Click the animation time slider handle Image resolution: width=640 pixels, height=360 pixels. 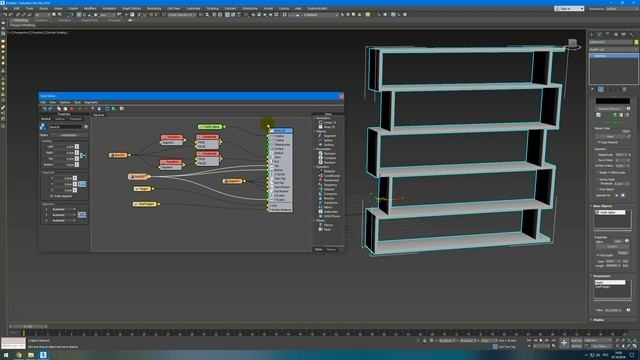pyautogui.click(x=28, y=327)
